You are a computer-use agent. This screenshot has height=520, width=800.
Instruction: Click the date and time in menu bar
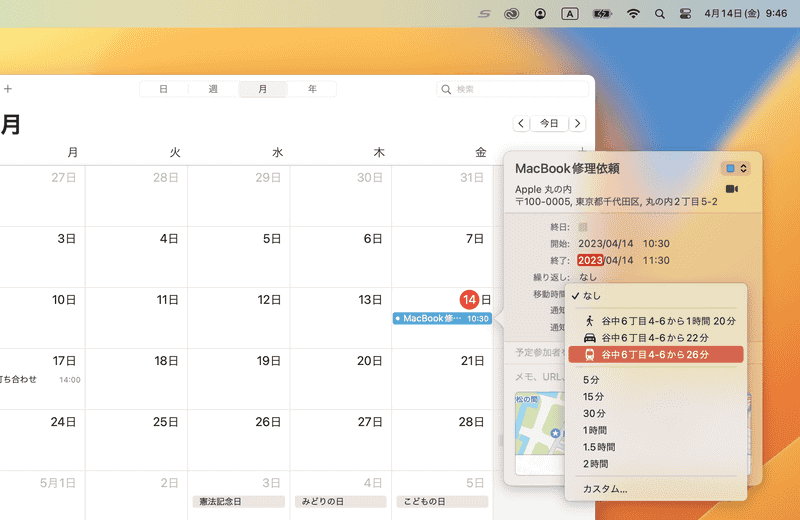click(x=746, y=14)
